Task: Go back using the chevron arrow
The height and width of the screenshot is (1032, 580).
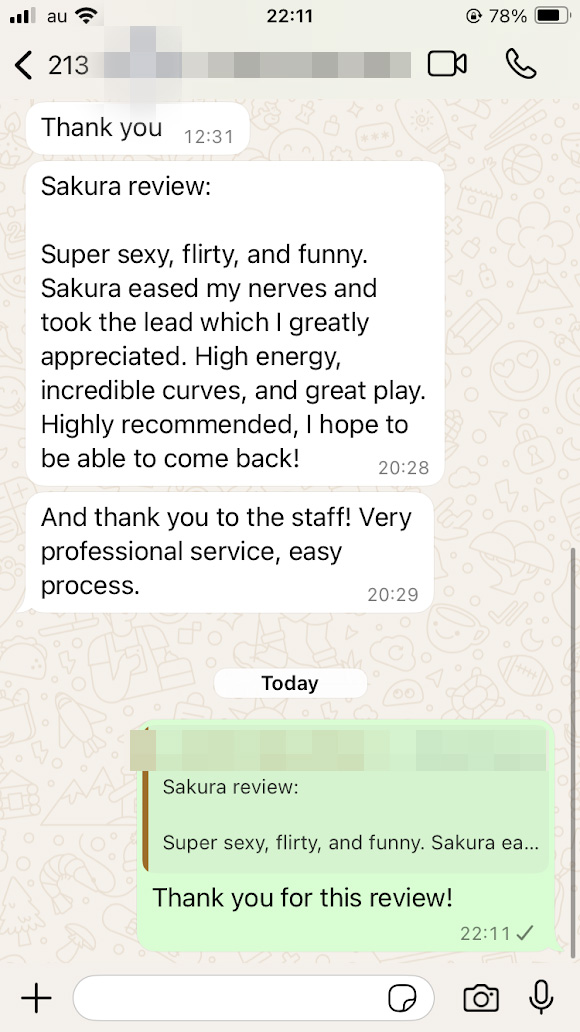Action: [23, 65]
